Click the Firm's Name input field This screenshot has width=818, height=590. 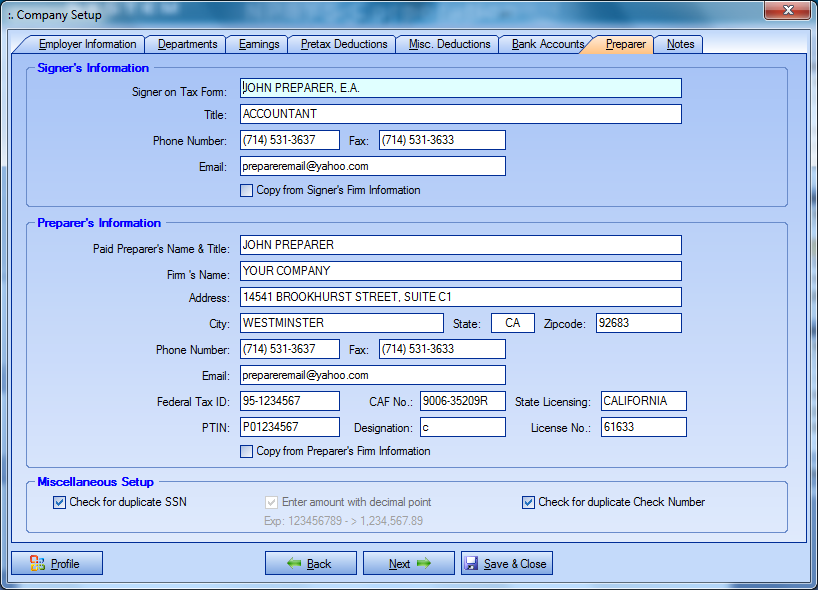(460, 271)
